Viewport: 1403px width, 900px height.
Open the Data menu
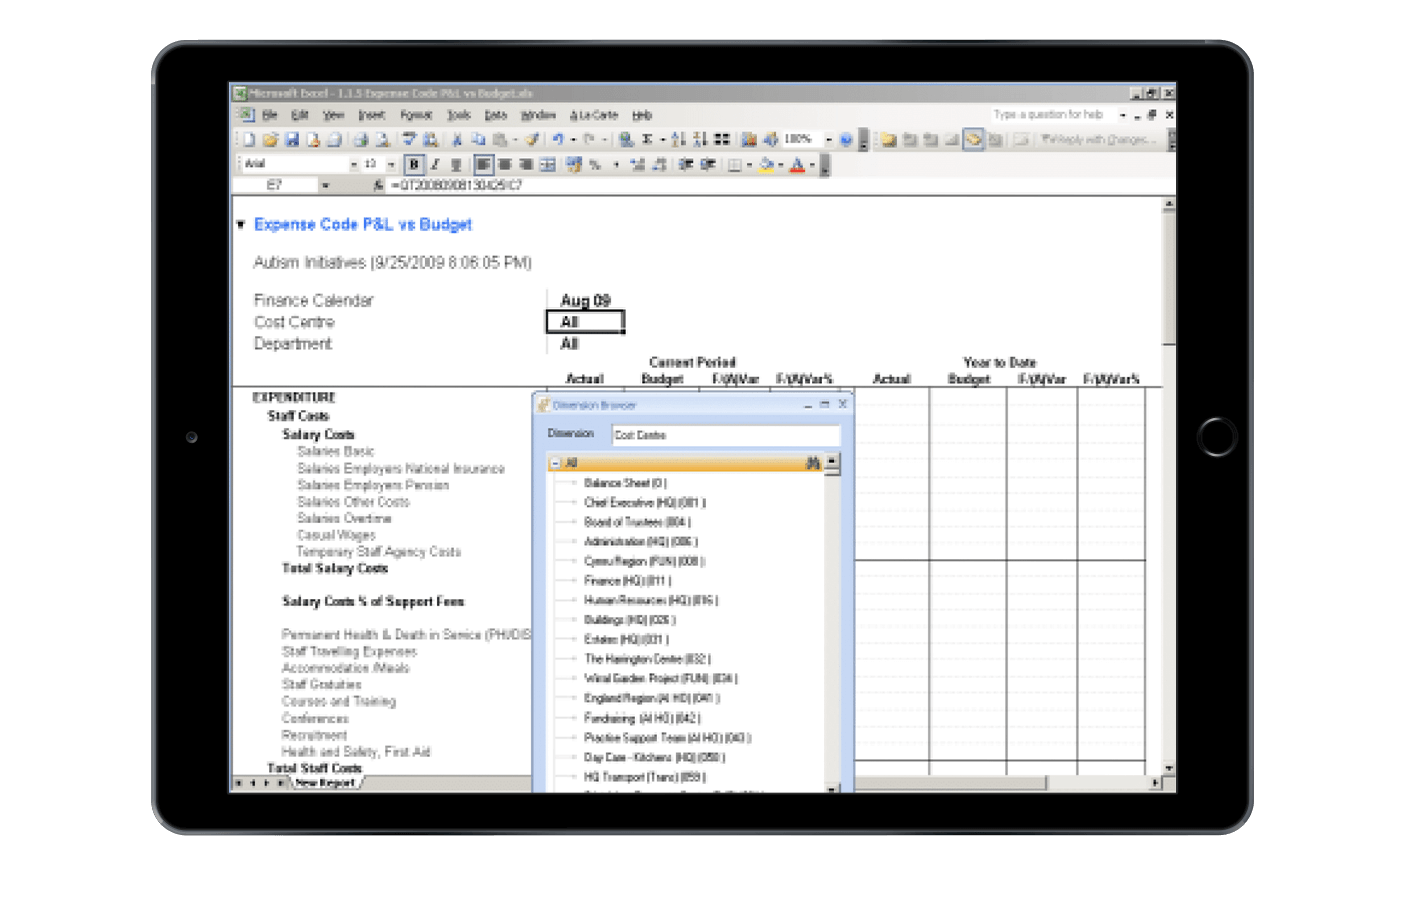[495, 115]
